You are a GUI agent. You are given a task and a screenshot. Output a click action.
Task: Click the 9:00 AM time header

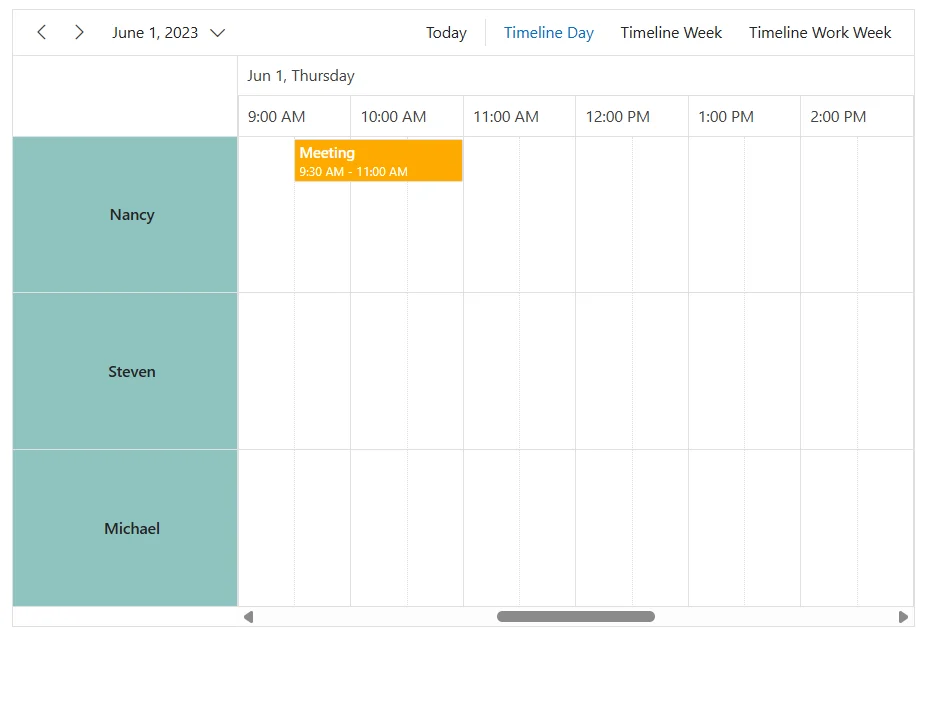point(294,116)
